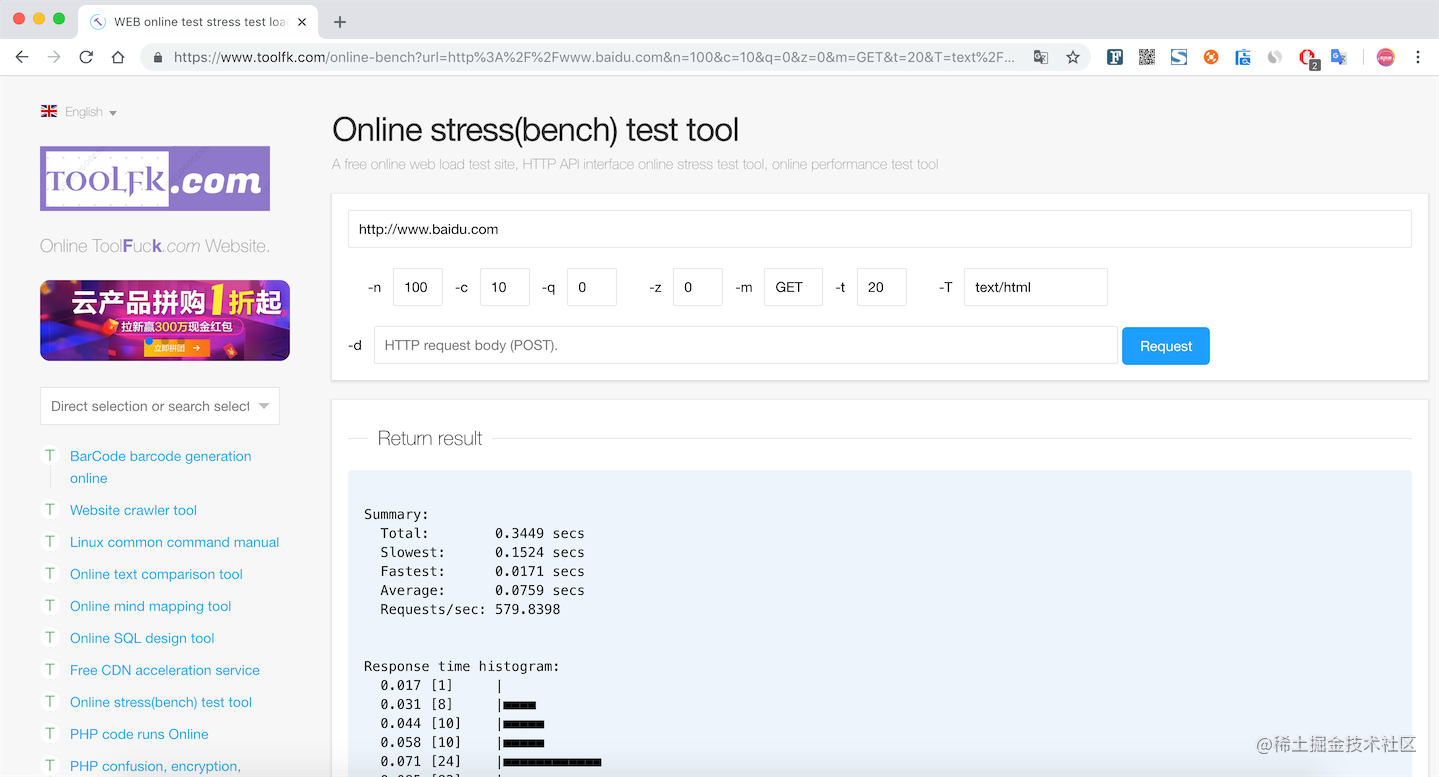The width and height of the screenshot is (1439, 777).
Task: Click the Requests/sec: 579.8398 line
Action: 470,609
